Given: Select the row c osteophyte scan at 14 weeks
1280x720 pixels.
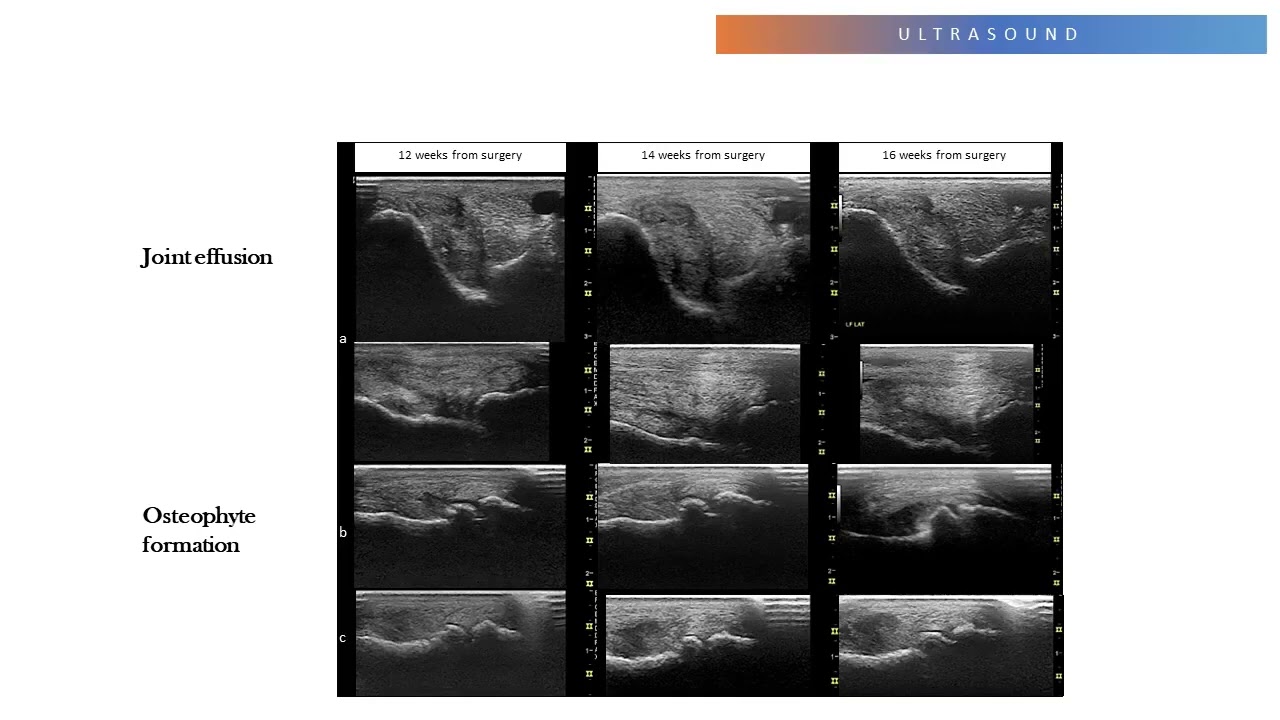Looking at the screenshot, I should (x=708, y=646).
